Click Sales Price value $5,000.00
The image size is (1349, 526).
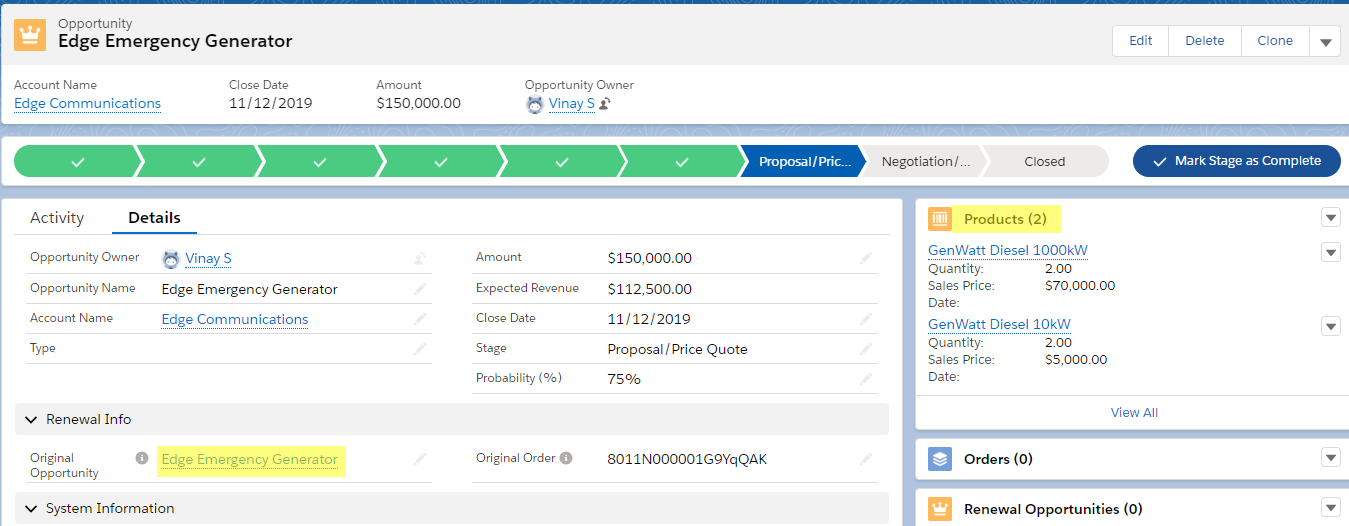coord(1076,360)
